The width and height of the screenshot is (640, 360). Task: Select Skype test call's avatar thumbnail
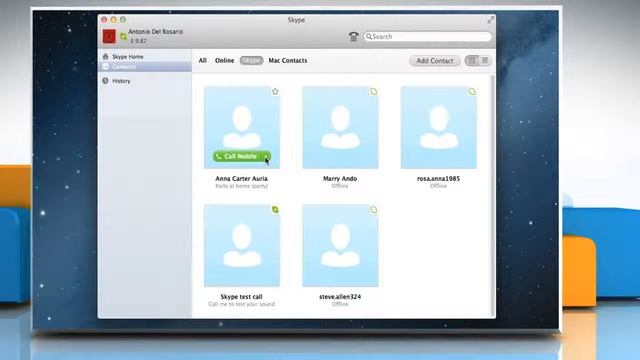242,246
